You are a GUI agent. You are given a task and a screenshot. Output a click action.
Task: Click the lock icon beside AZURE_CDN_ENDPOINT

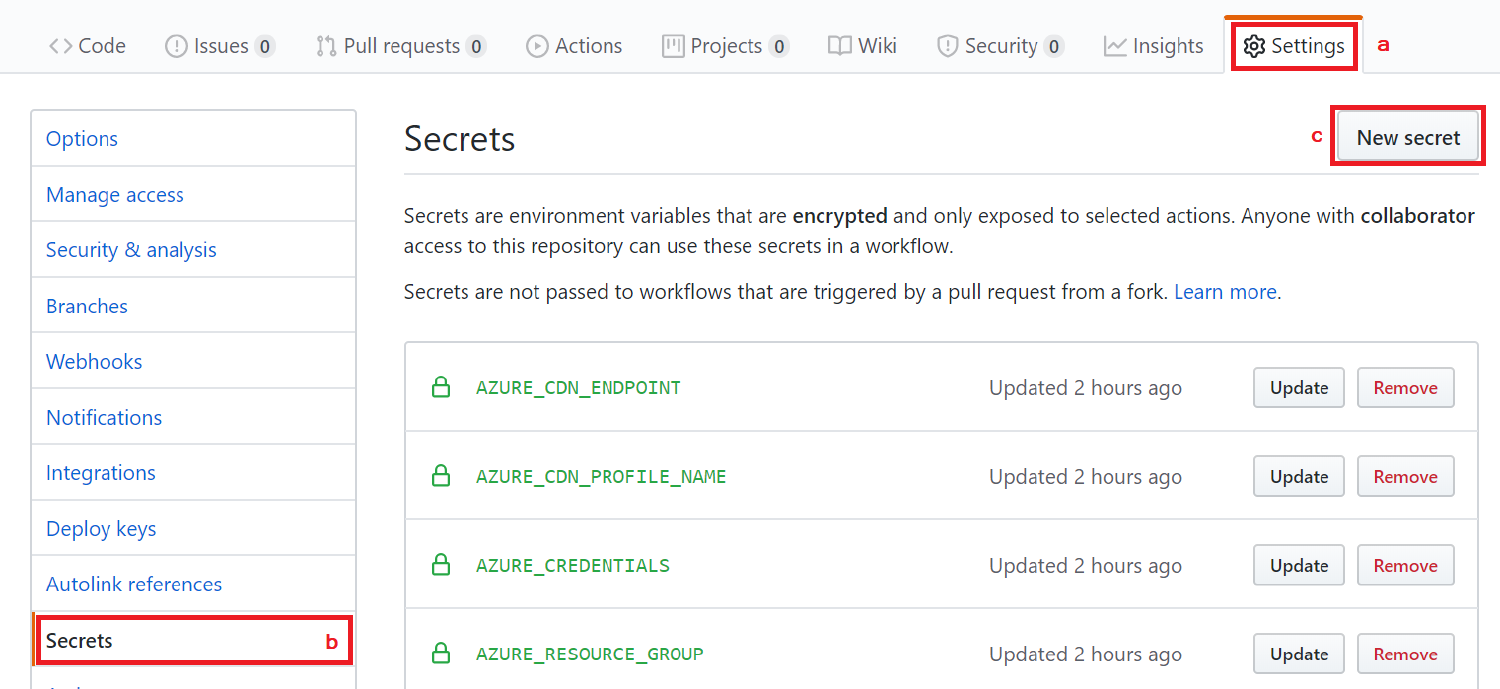click(x=440, y=388)
